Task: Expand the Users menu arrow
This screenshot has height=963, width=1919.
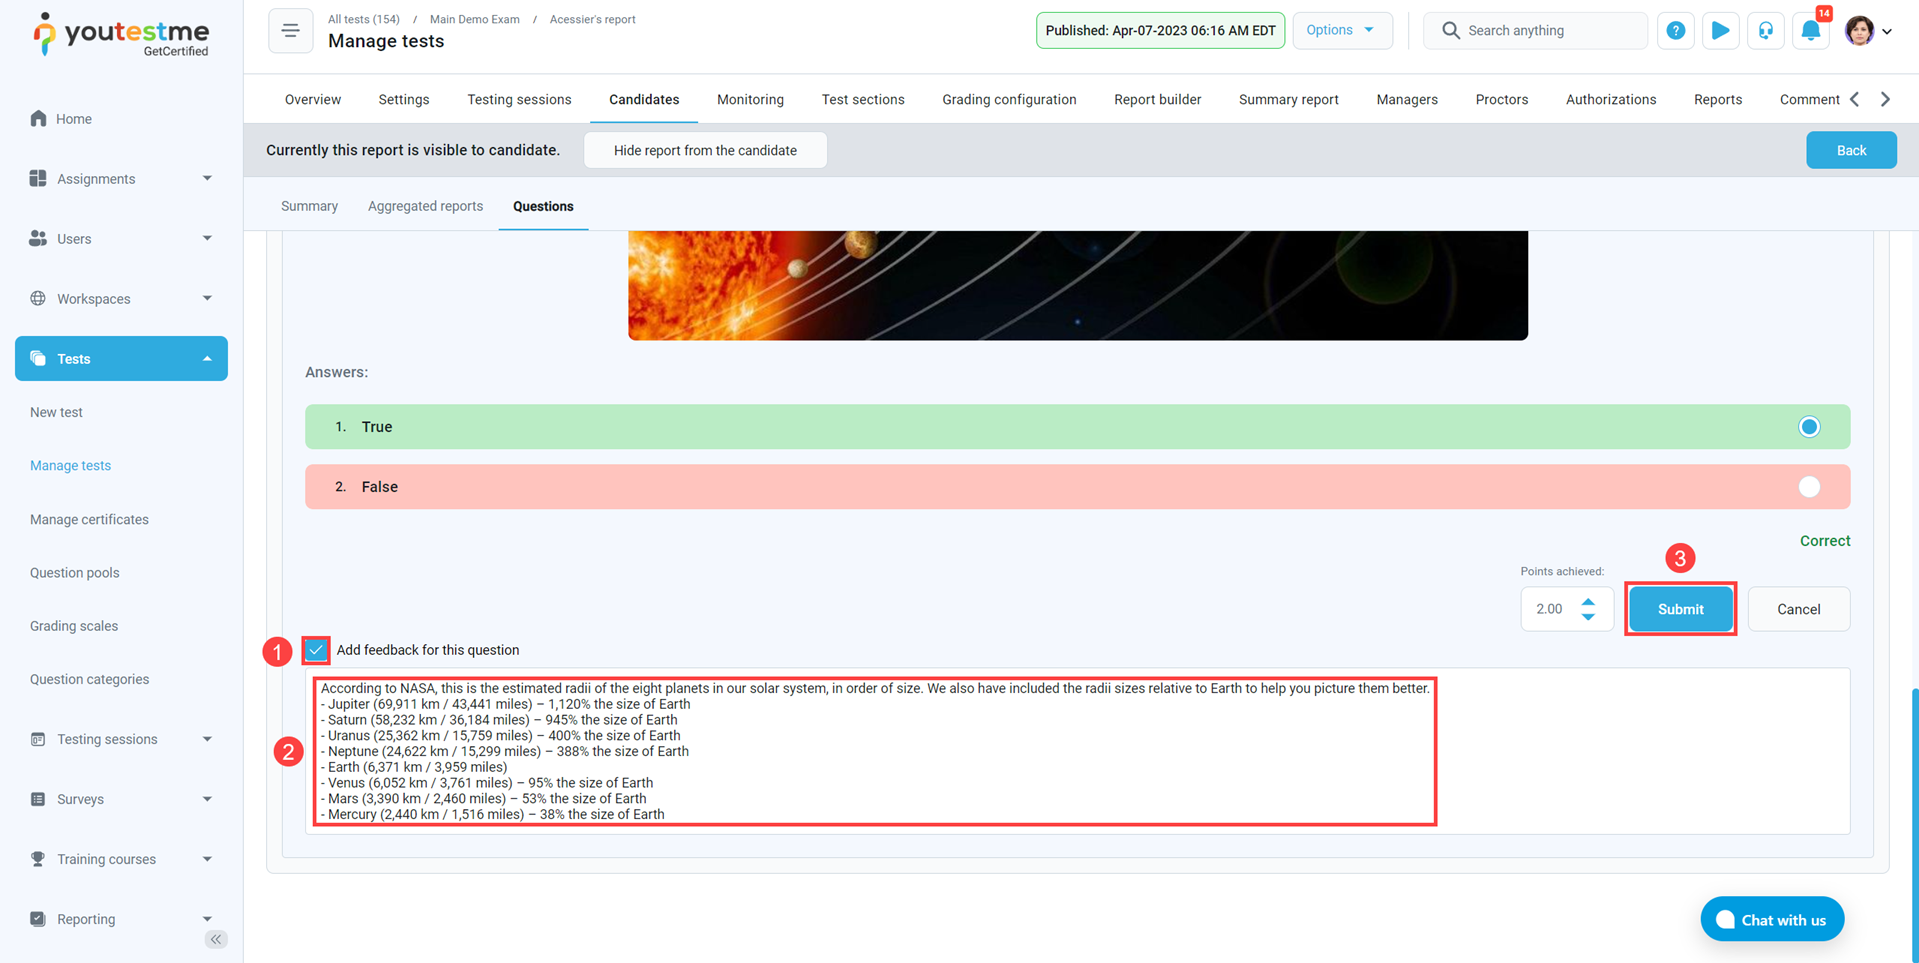Action: click(207, 238)
